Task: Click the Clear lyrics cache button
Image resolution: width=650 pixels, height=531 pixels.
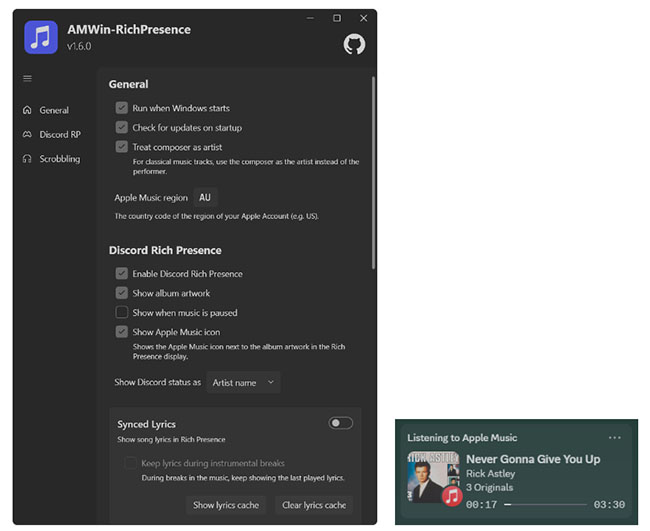Action: tap(314, 505)
